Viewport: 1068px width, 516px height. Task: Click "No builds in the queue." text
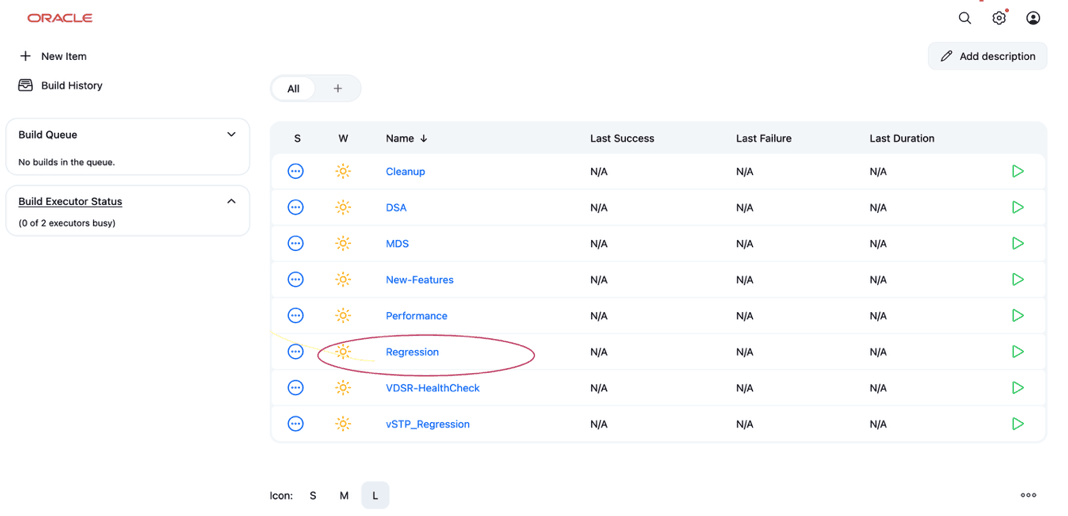[67, 162]
